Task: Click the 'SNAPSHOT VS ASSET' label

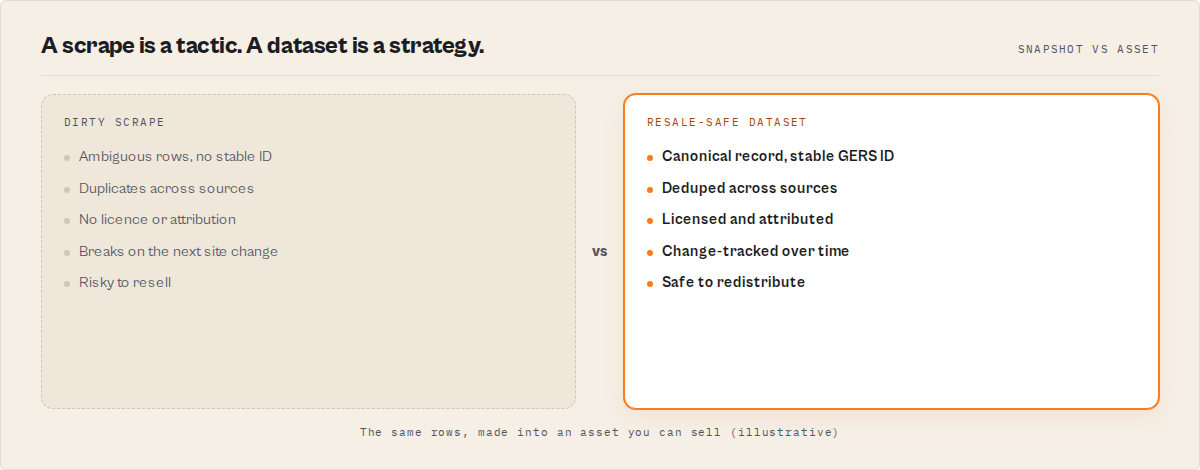Action: click(x=1088, y=49)
